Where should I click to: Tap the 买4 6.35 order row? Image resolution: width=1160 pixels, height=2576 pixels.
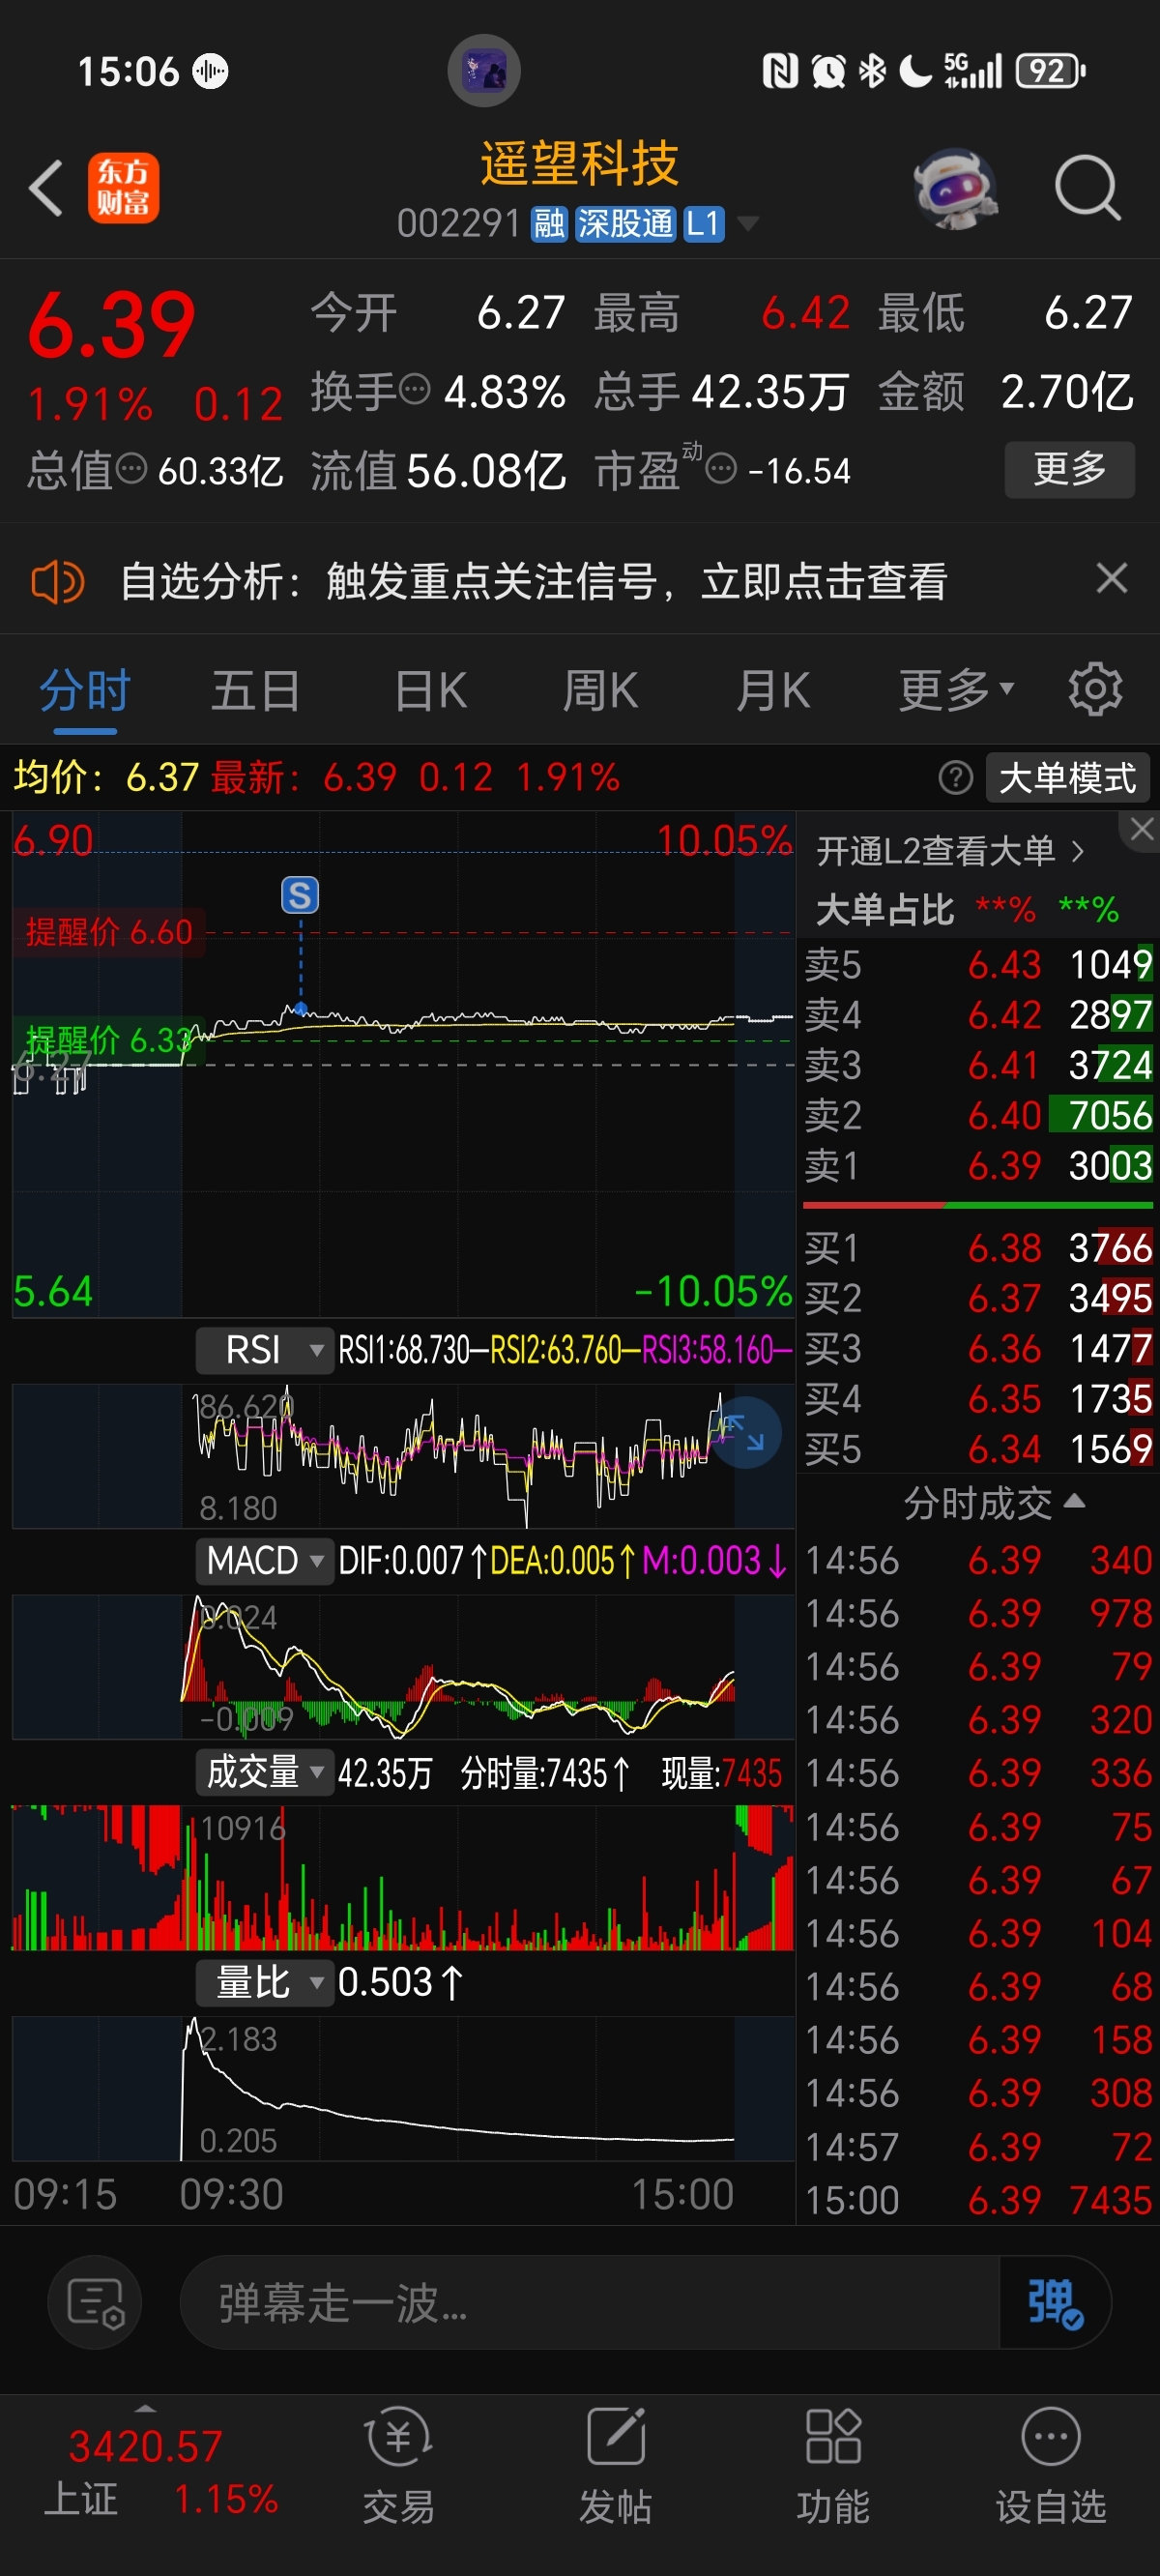click(978, 1398)
